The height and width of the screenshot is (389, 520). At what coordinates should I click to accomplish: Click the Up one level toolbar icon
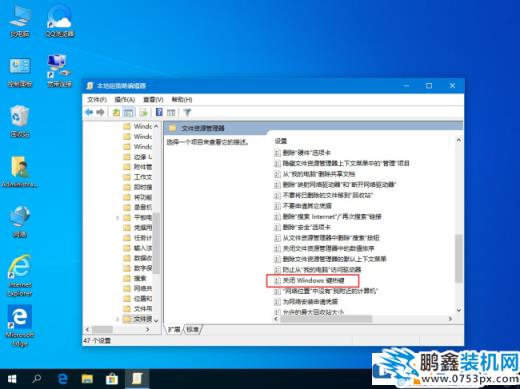(116, 112)
